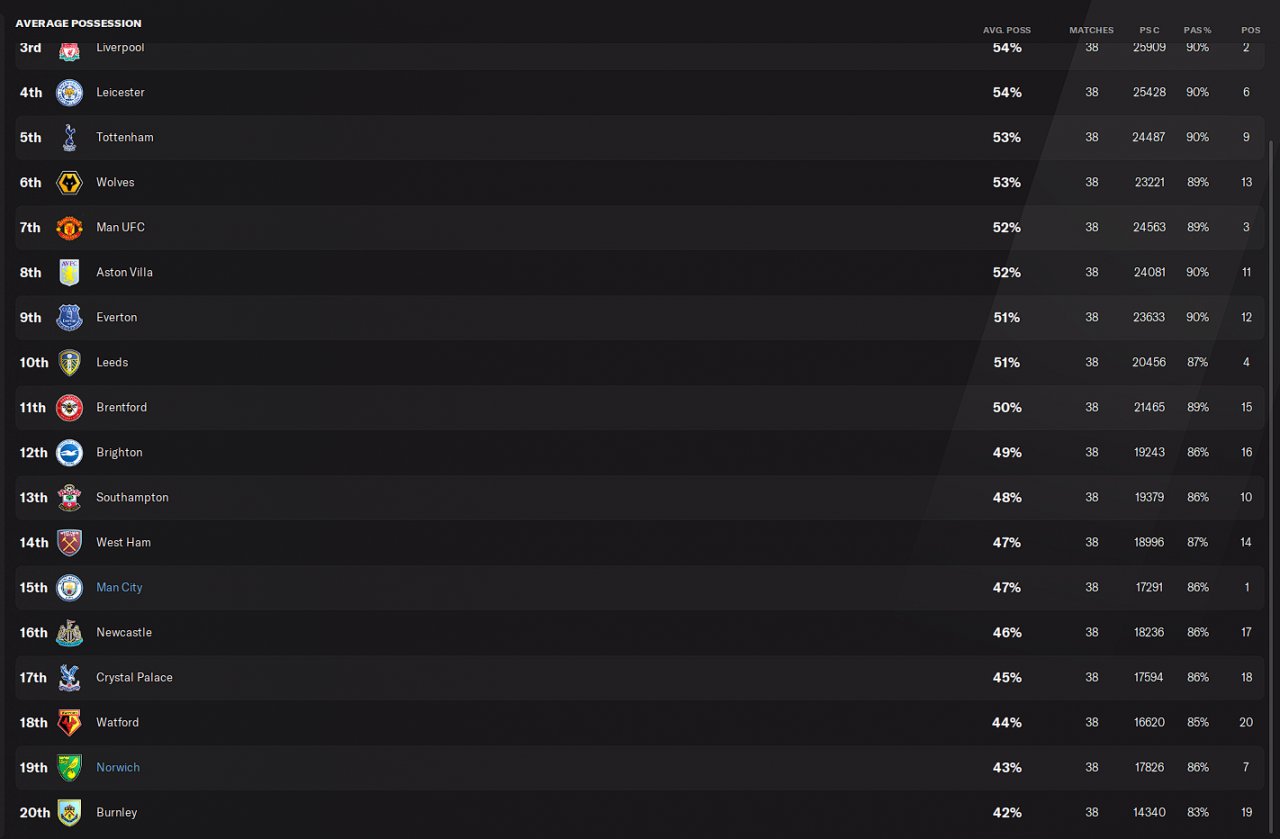This screenshot has width=1280, height=839.
Task: Click the vertical scrollbar on right edge
Action: 1273,400
